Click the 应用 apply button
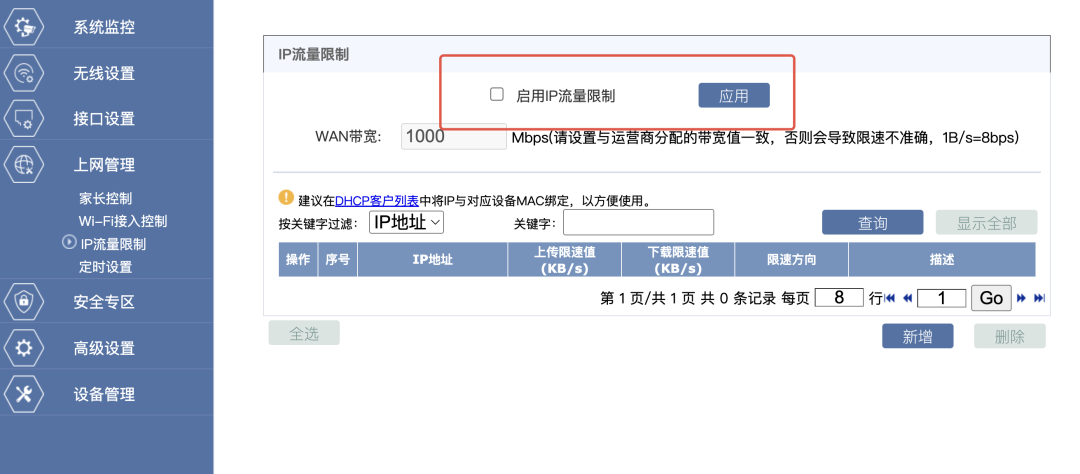The width and height of the screenshot is (1080, 474). [733, 96]
